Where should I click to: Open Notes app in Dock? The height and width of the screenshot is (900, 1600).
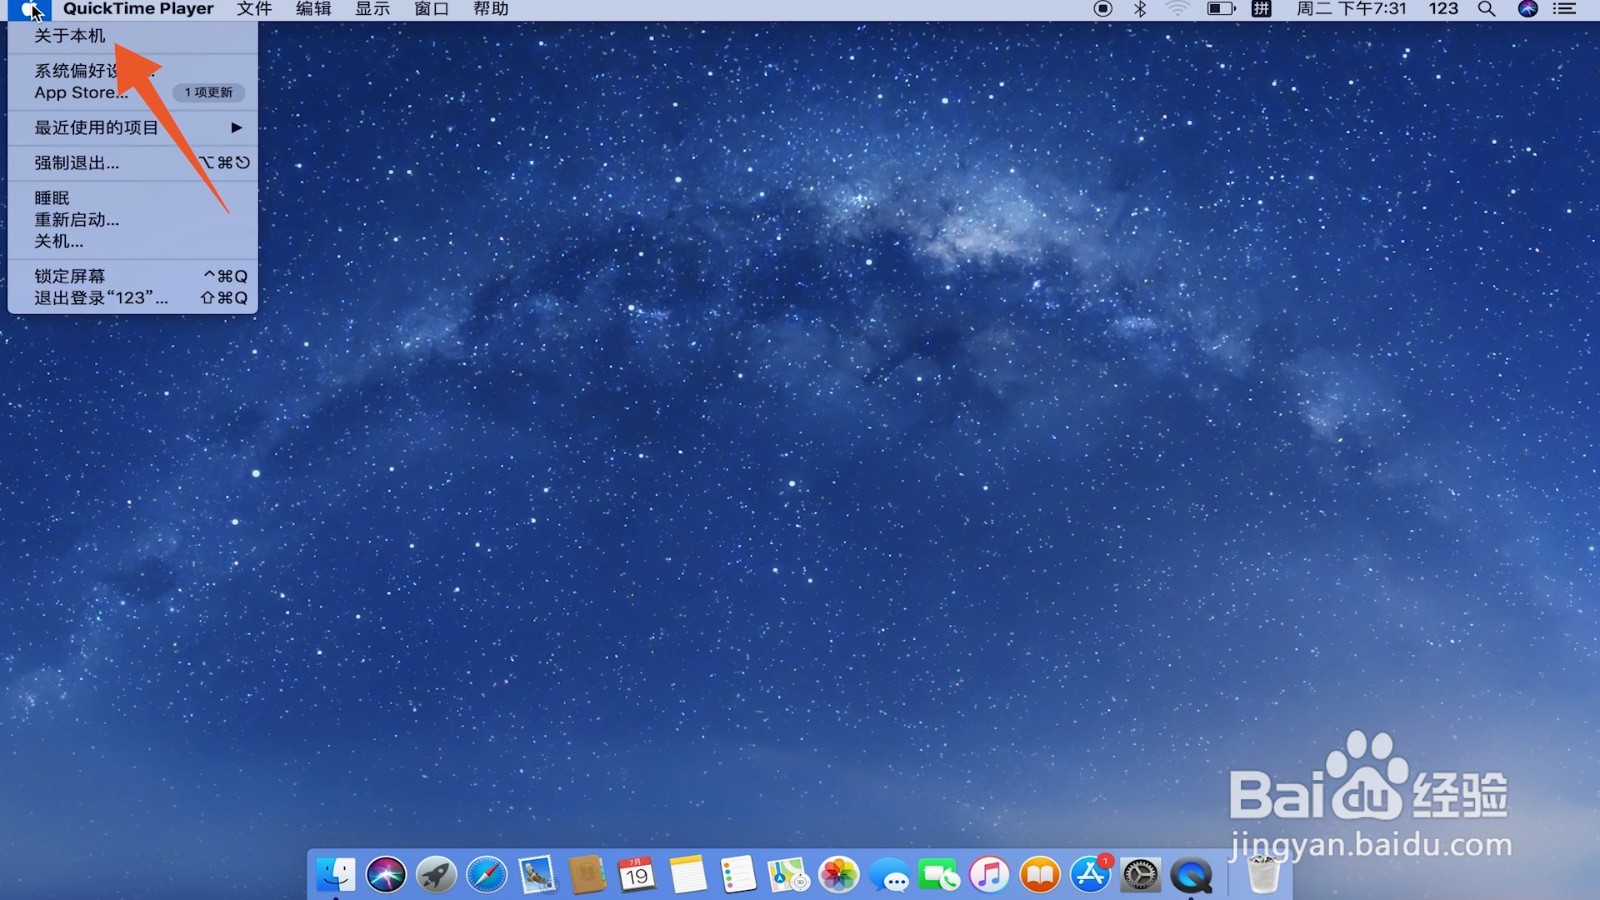point(688,875)
